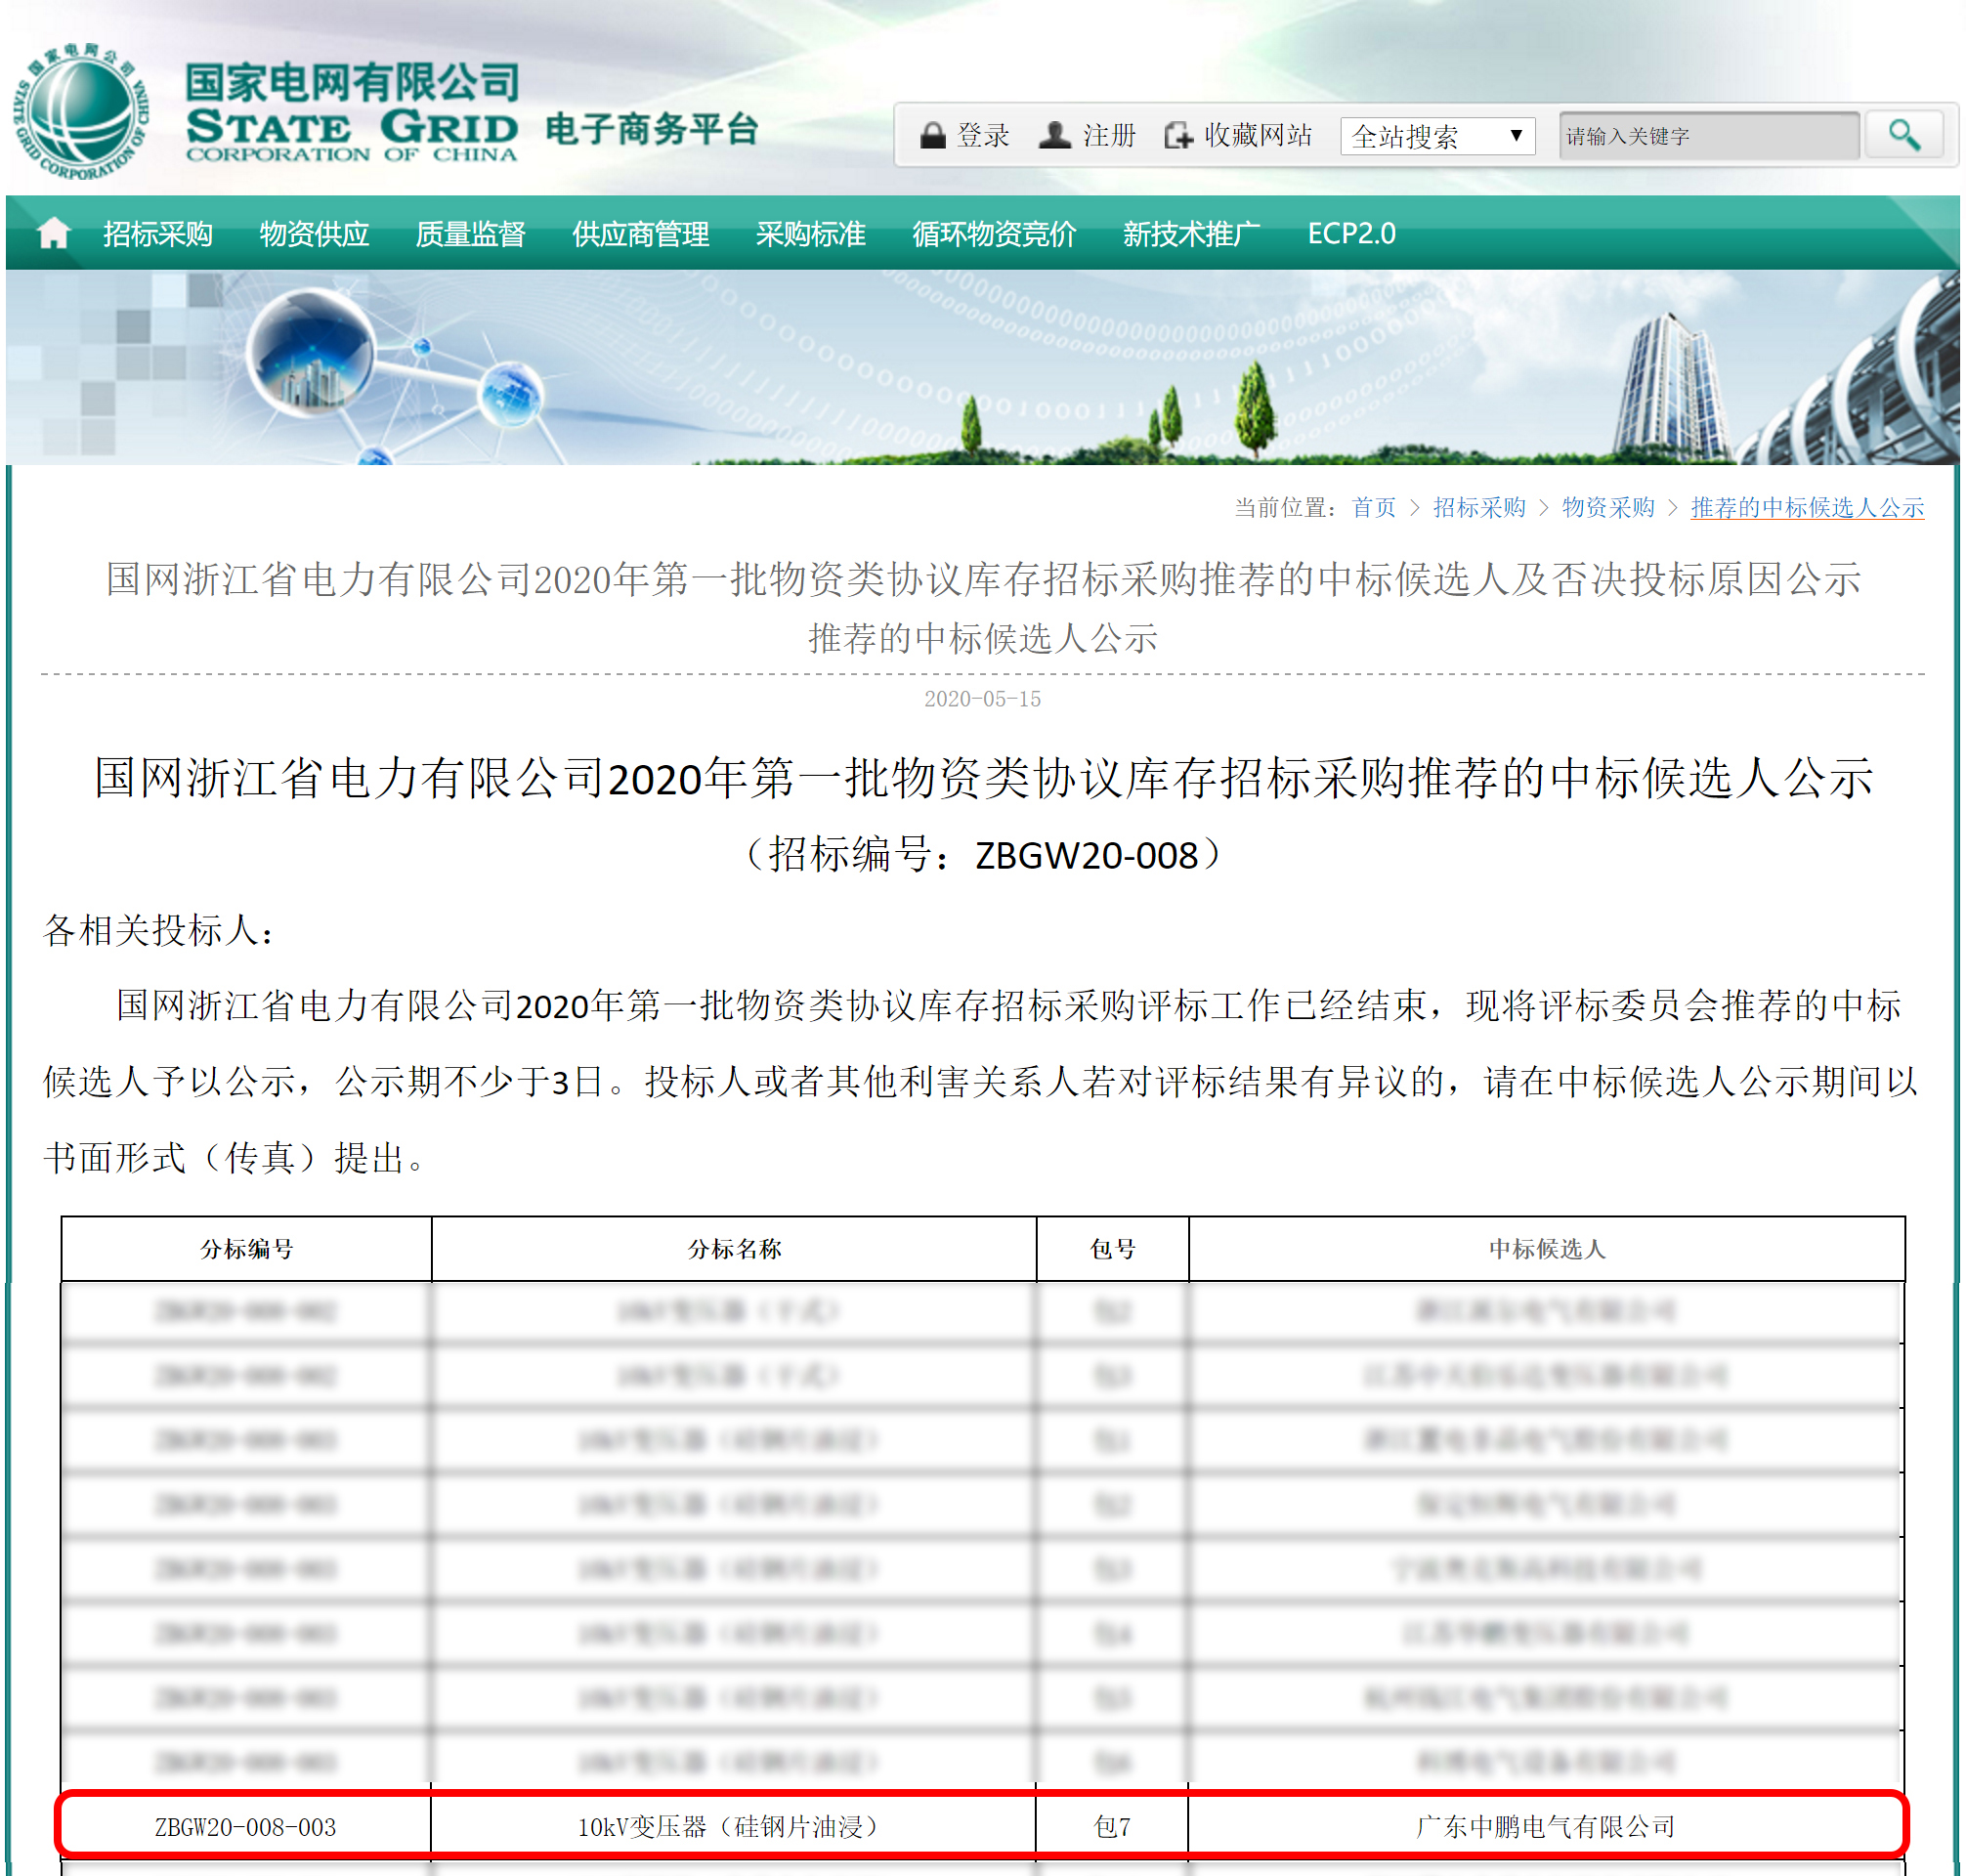
Task: Open the 招标采购 menu
Action: [157, 234]
